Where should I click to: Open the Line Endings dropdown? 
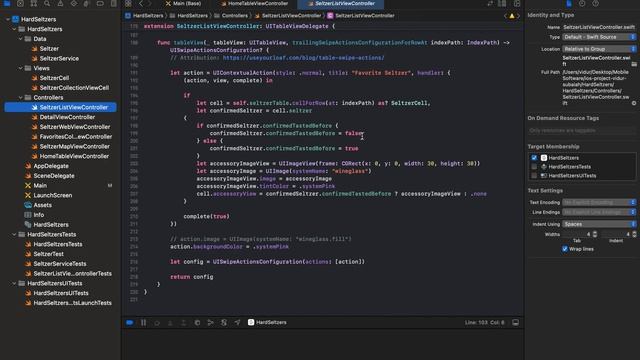[599, 212]
